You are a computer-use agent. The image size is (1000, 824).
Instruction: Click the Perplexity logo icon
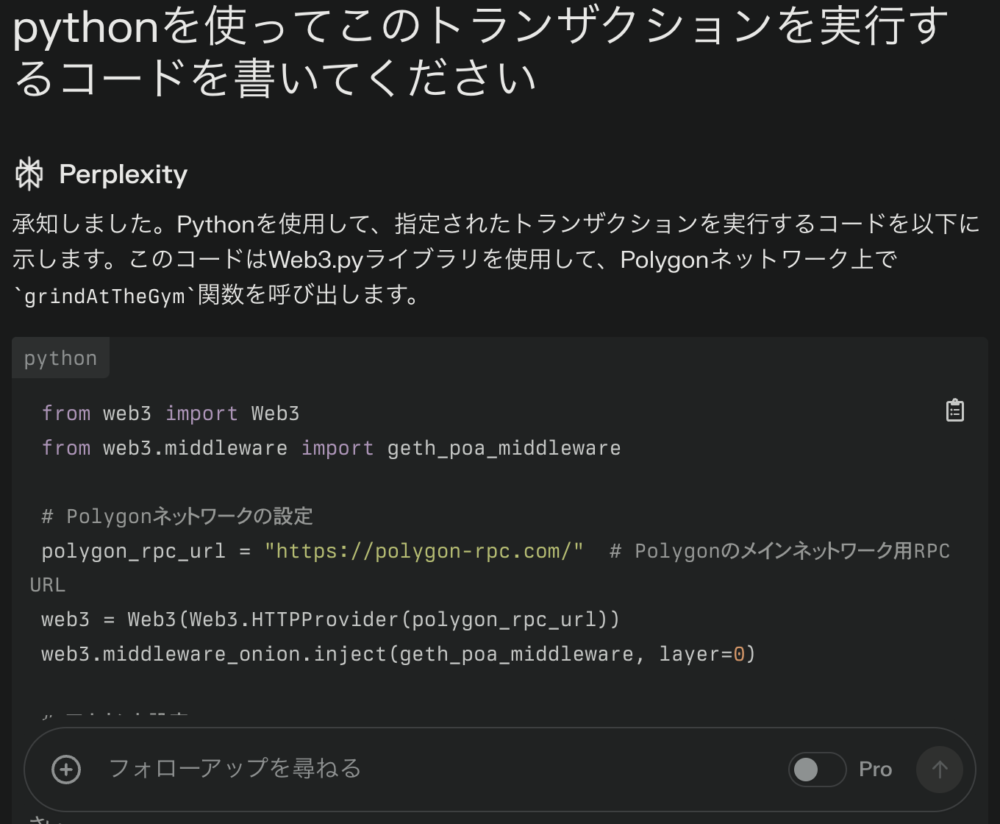(29, 174)
